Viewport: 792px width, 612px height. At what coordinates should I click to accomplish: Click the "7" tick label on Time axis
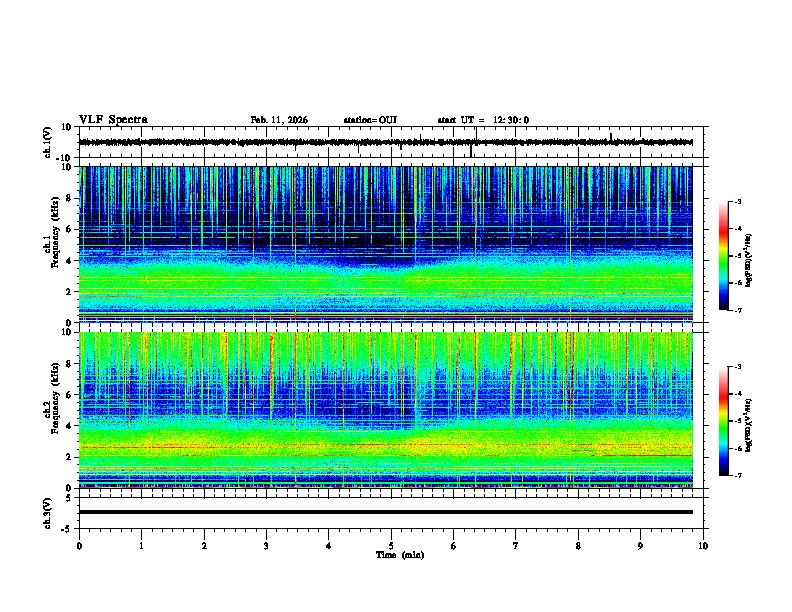click(x=516, y=546)
